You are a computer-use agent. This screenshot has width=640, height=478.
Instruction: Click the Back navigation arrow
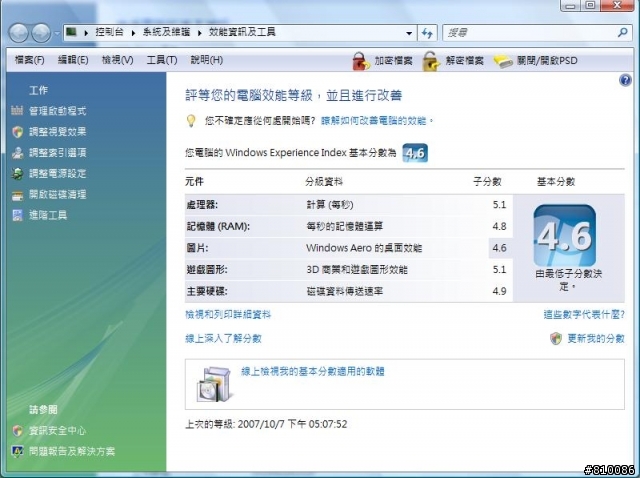19,33
